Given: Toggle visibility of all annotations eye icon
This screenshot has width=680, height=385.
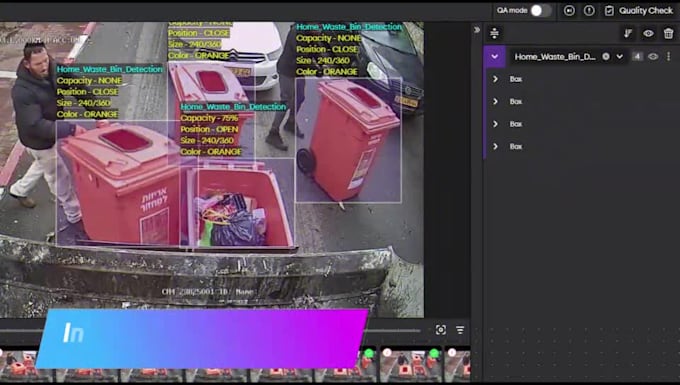Looking at the screenshot, I should (x=648, y=33).
